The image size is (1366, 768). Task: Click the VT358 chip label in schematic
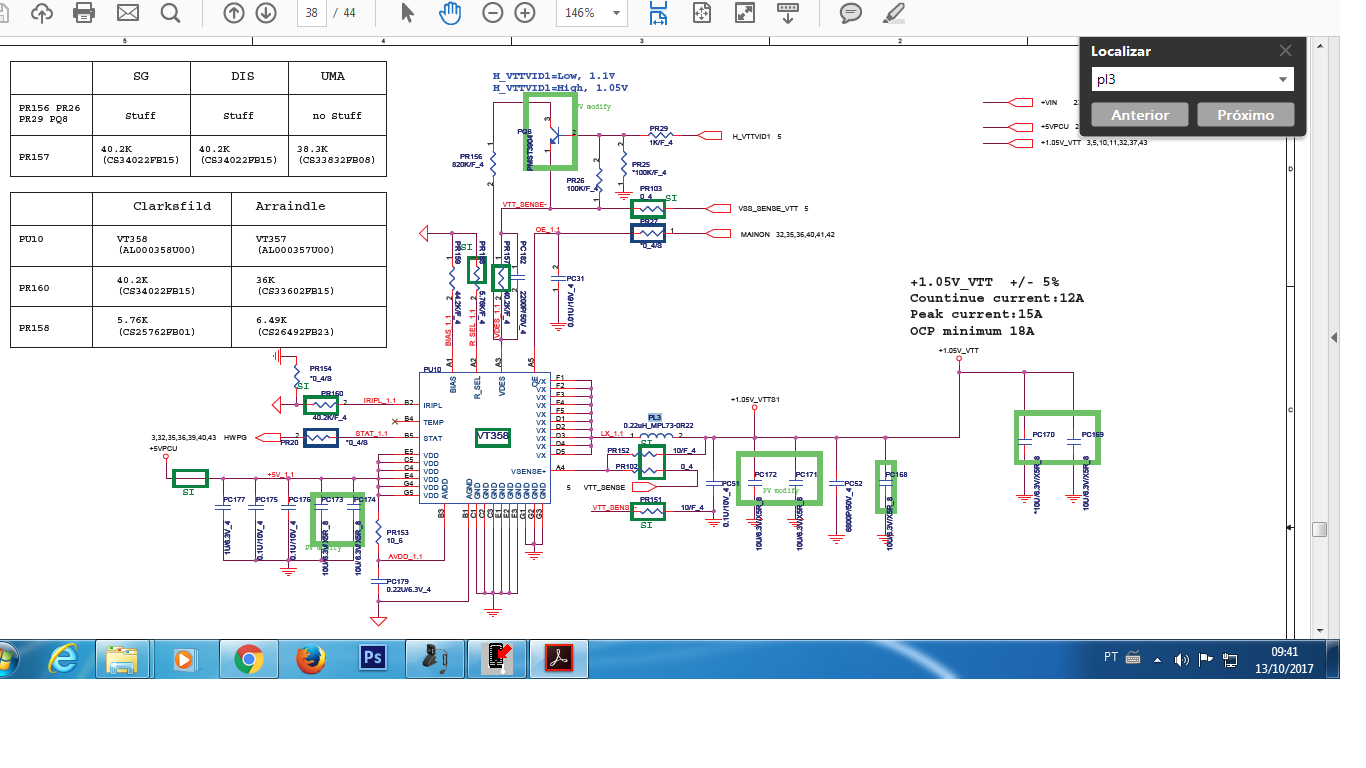pos(492,436)
